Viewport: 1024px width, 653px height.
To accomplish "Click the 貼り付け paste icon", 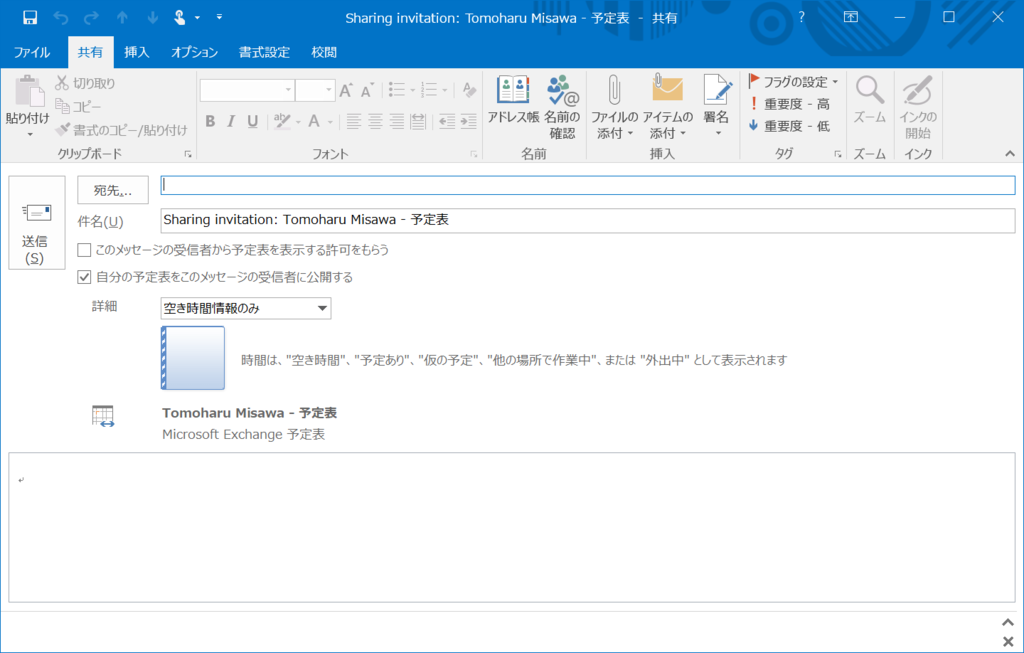I will 28,91.
